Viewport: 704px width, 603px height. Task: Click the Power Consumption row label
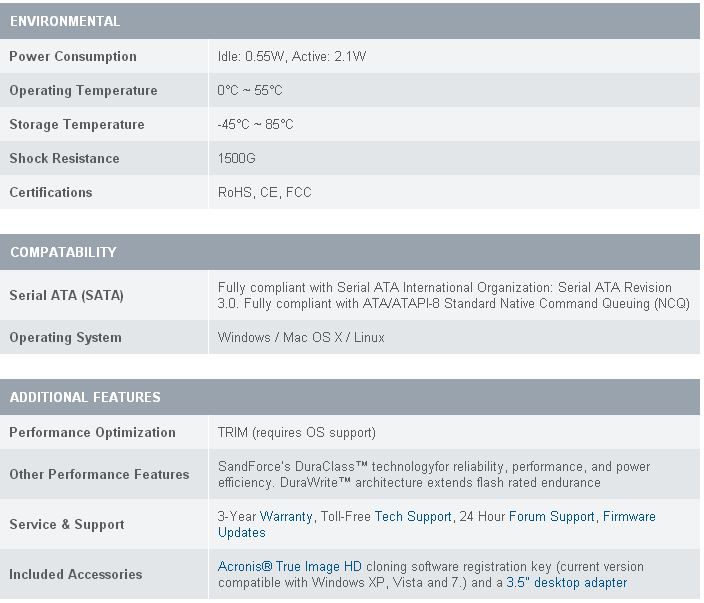click(73, 57)
